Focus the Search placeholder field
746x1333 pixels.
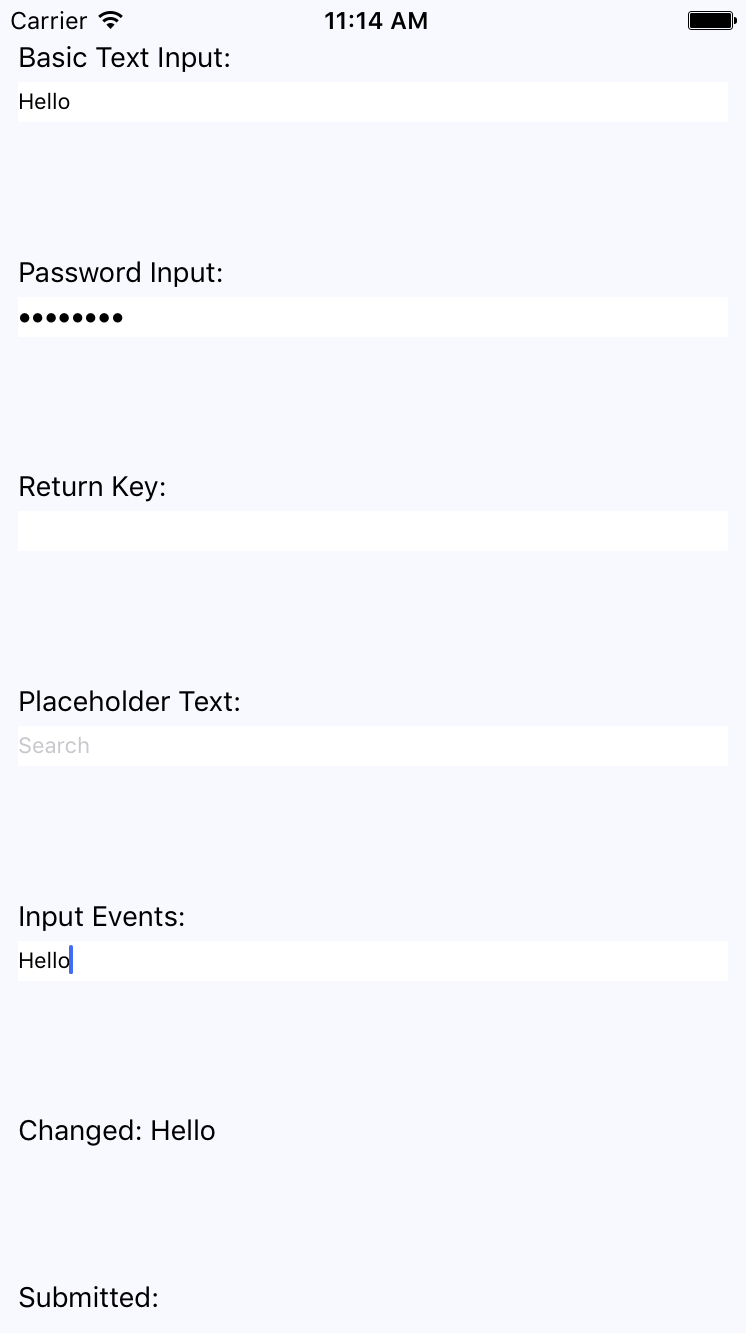pos(372,746)
